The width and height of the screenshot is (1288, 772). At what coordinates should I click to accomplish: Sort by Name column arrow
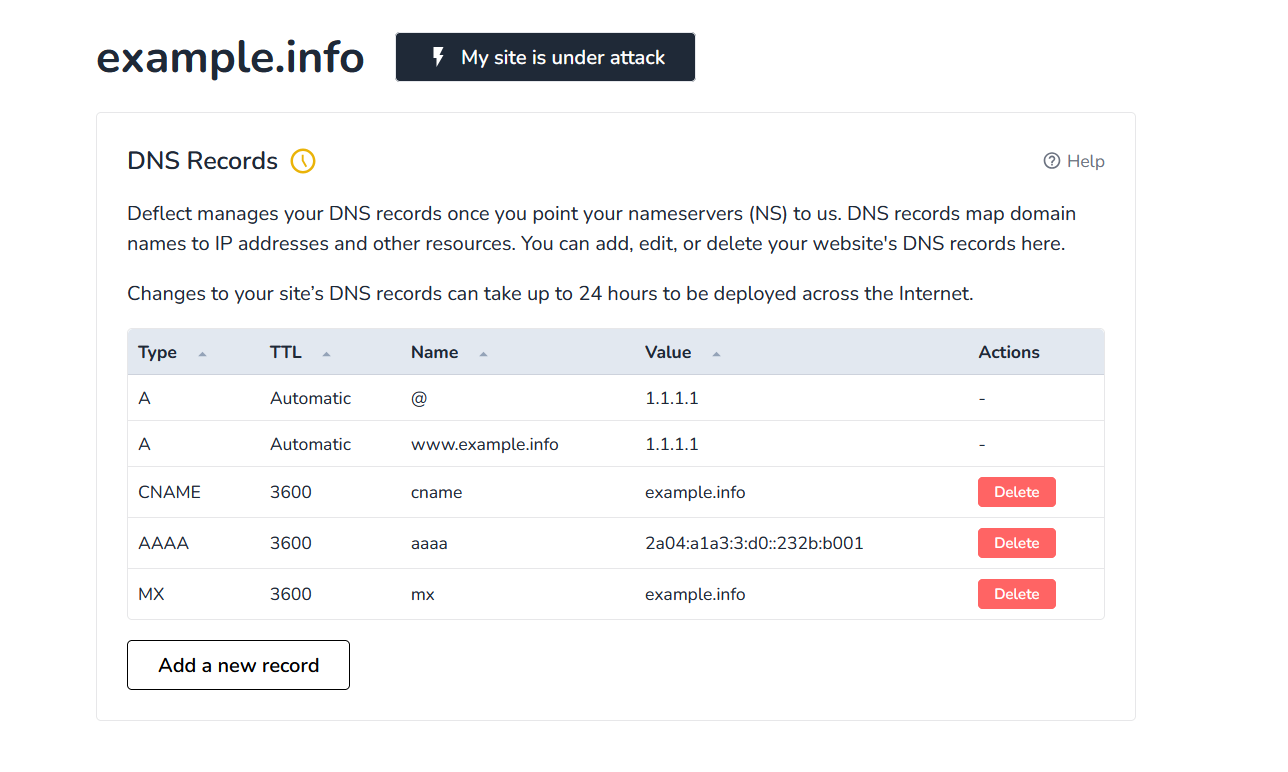click(x=483, y=353)
